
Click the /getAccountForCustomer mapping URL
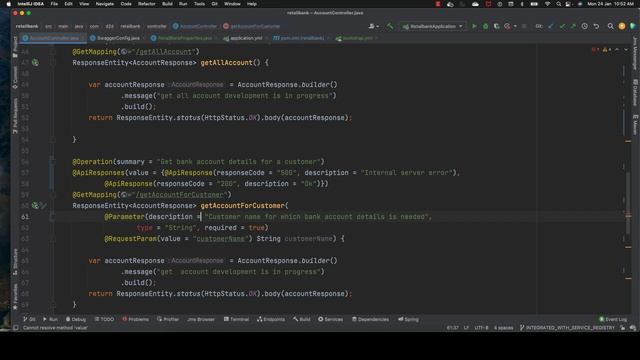click(x=180, y=195)
